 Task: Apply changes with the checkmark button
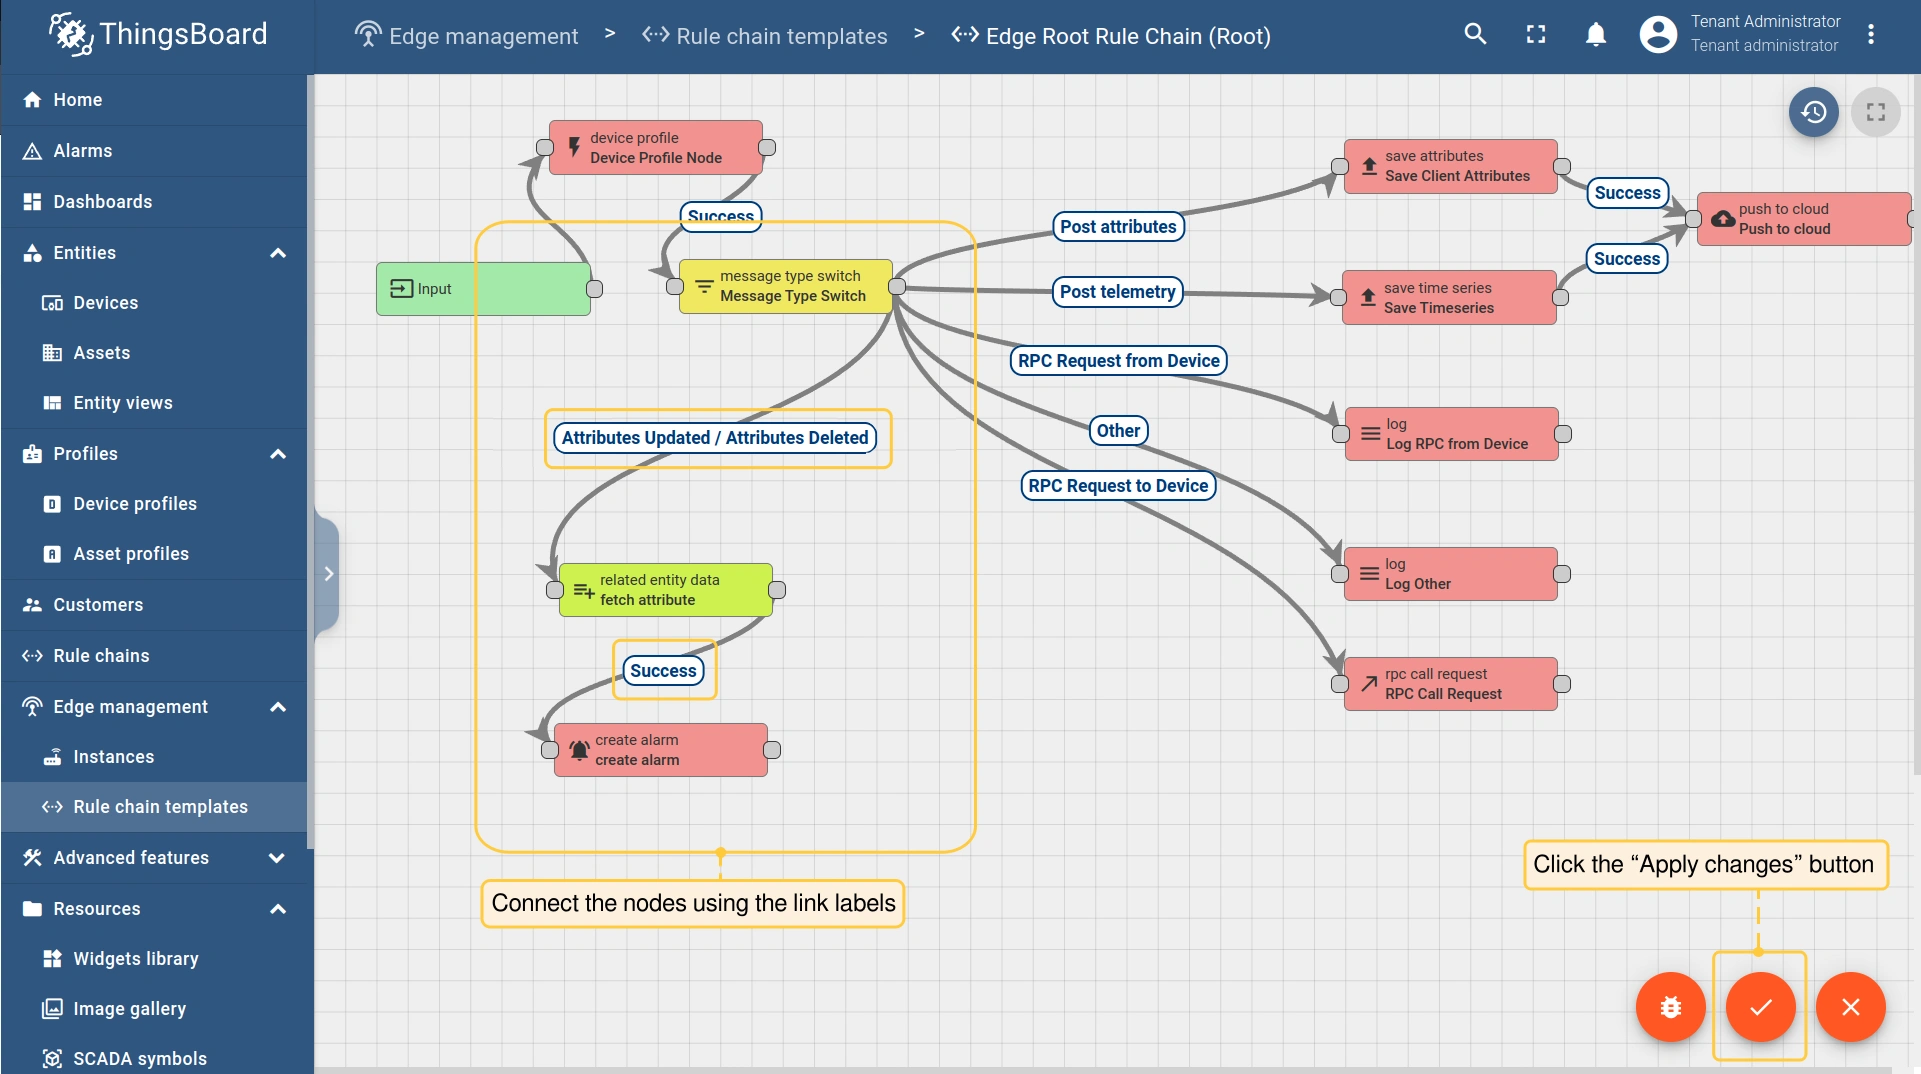click(1760, 1007)
